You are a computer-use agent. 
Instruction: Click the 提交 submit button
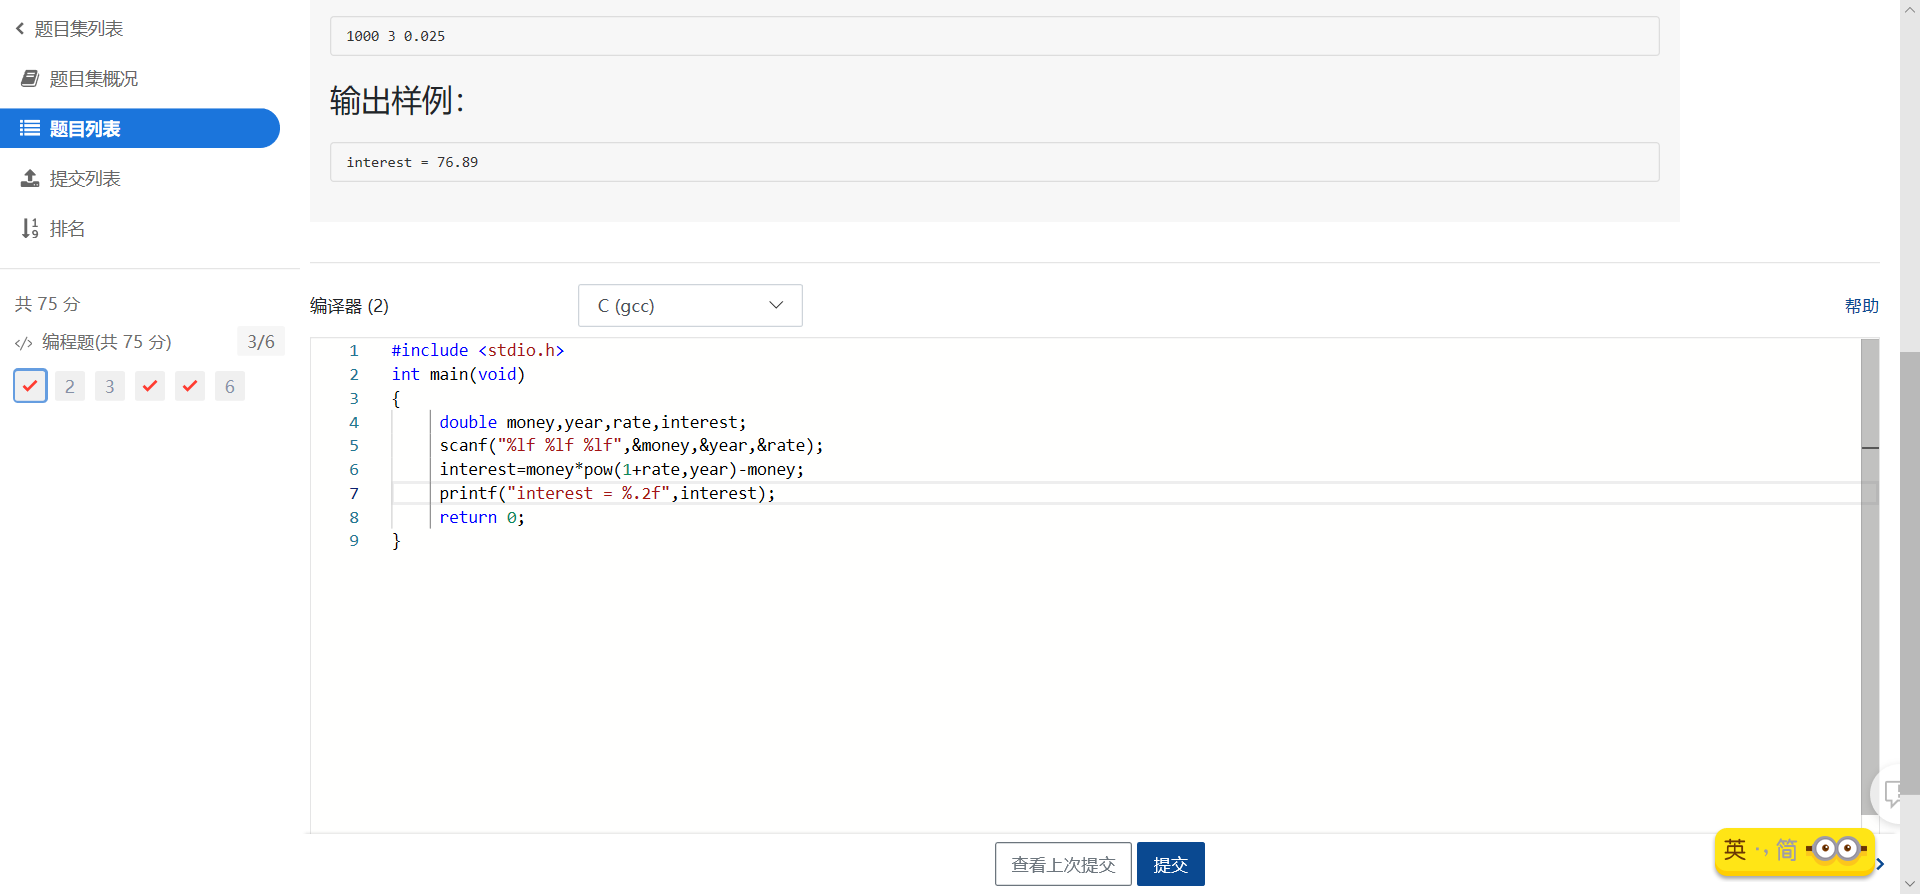pyautogui.click(x=1170, y=864)
